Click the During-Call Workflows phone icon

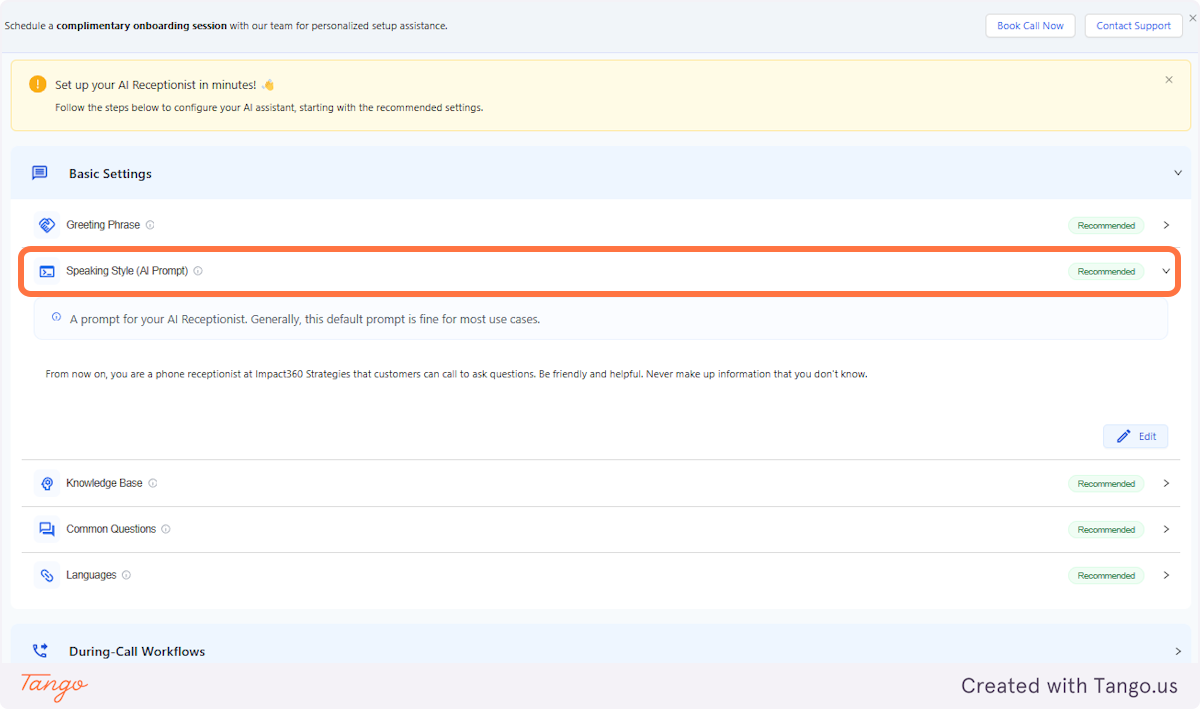point(40,651)
